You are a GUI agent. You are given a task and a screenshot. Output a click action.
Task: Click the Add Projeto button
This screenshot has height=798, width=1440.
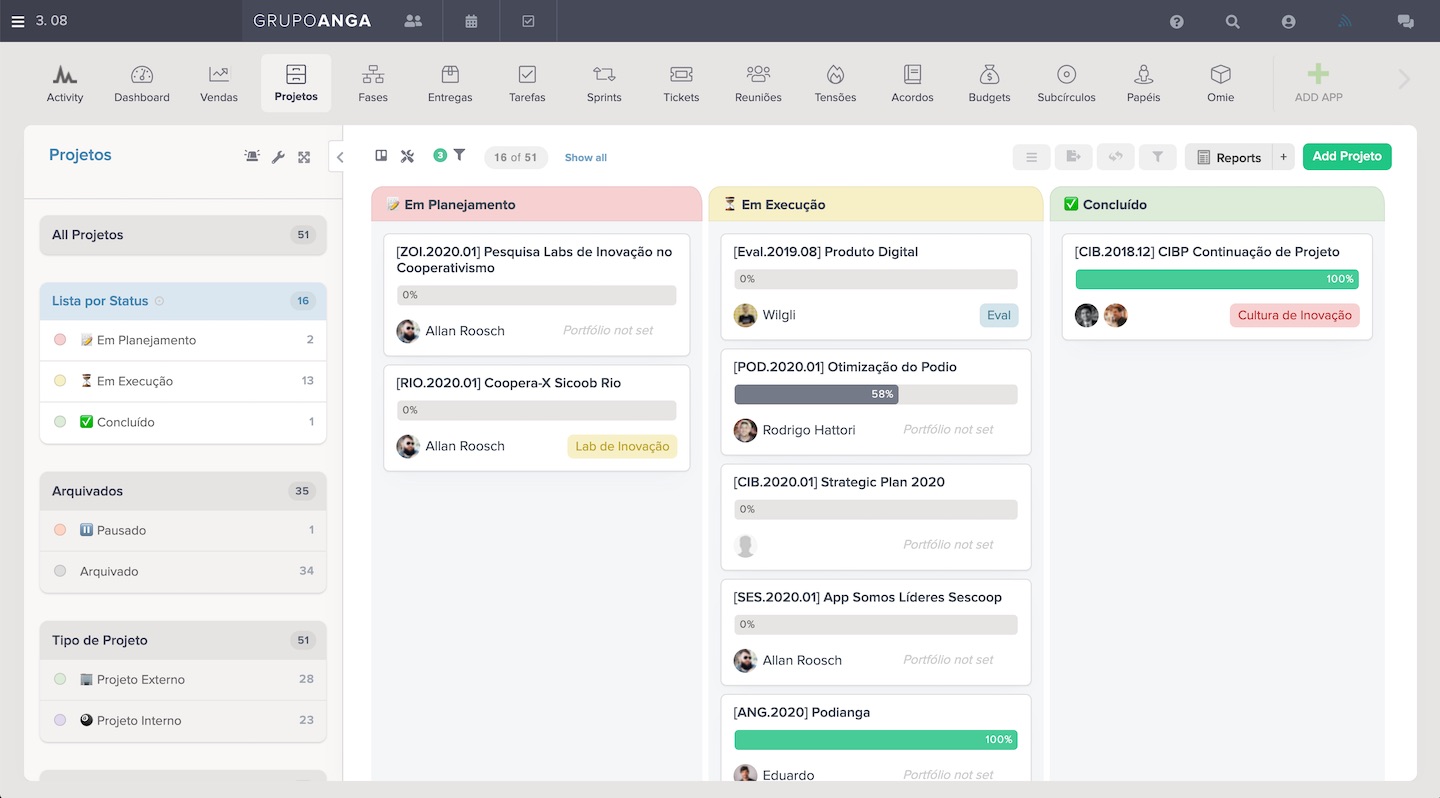1346,156
